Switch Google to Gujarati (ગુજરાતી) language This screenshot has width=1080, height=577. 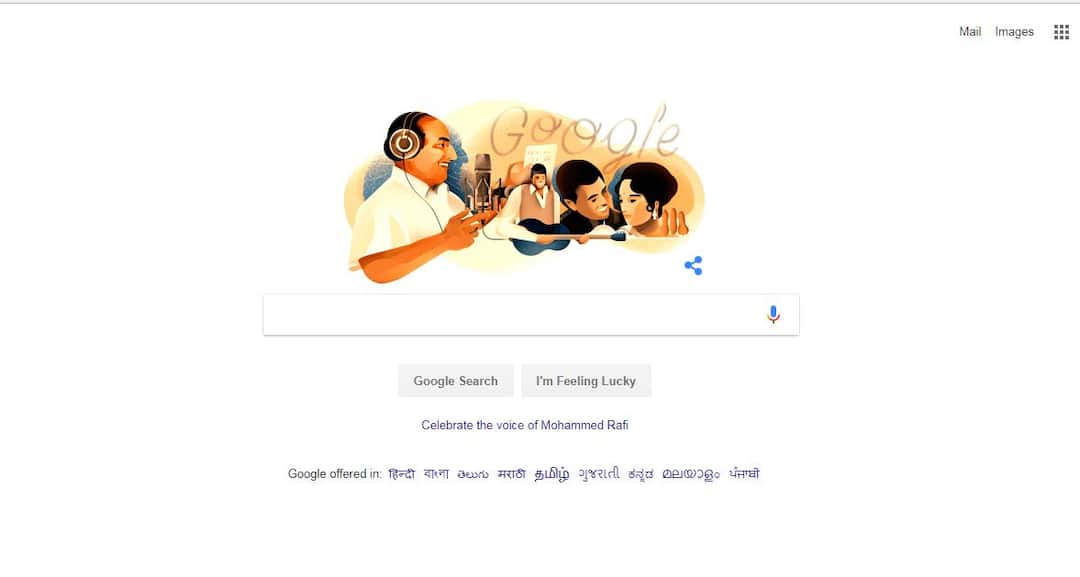tap(599, 474)
